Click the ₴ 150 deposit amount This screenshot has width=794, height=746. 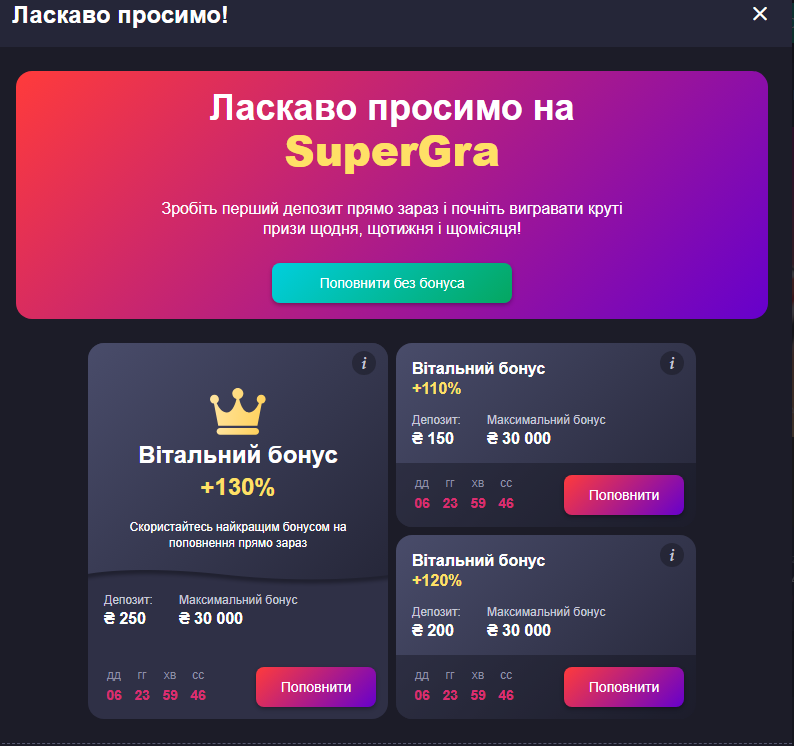click(x=432, y=438)
